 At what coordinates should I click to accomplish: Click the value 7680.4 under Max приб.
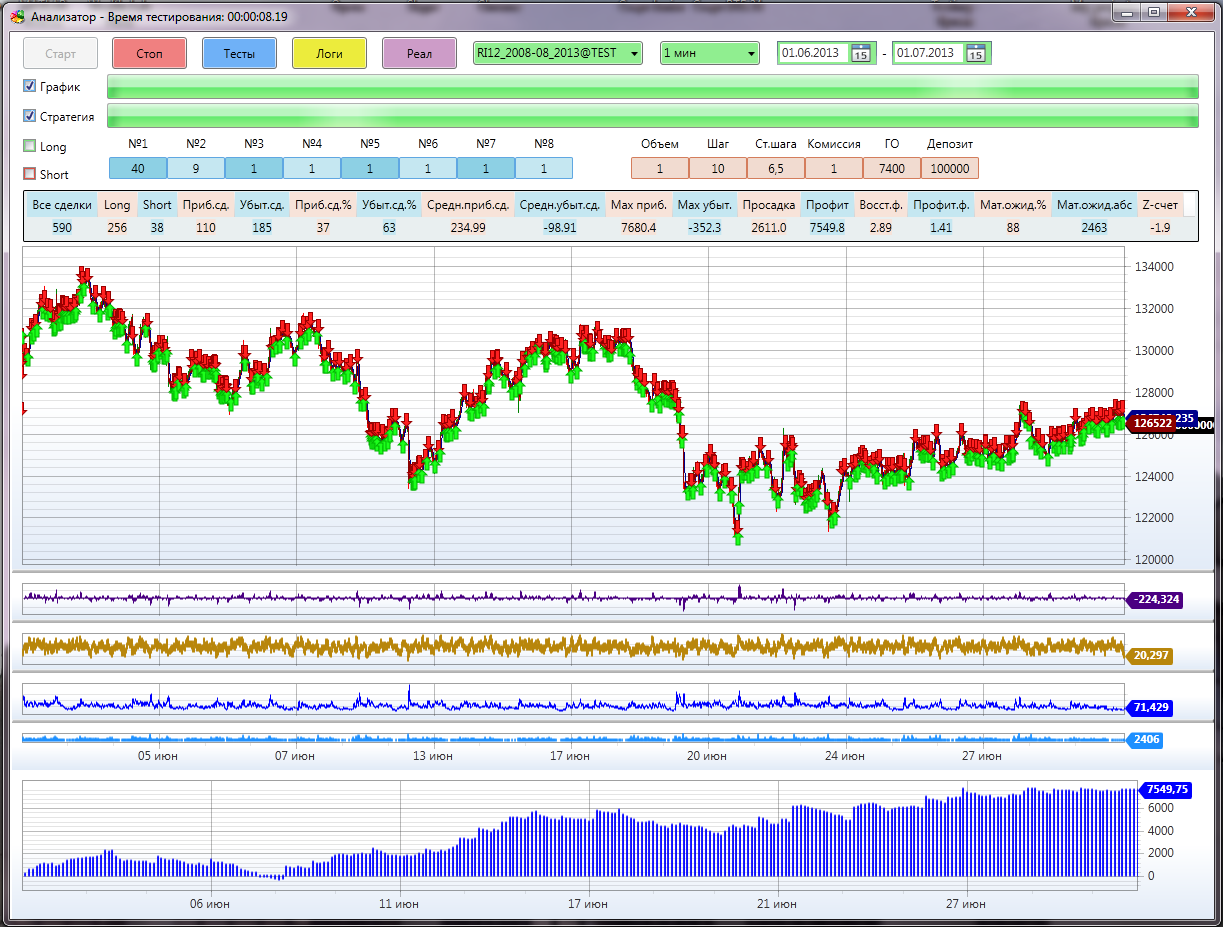(639, 228)
